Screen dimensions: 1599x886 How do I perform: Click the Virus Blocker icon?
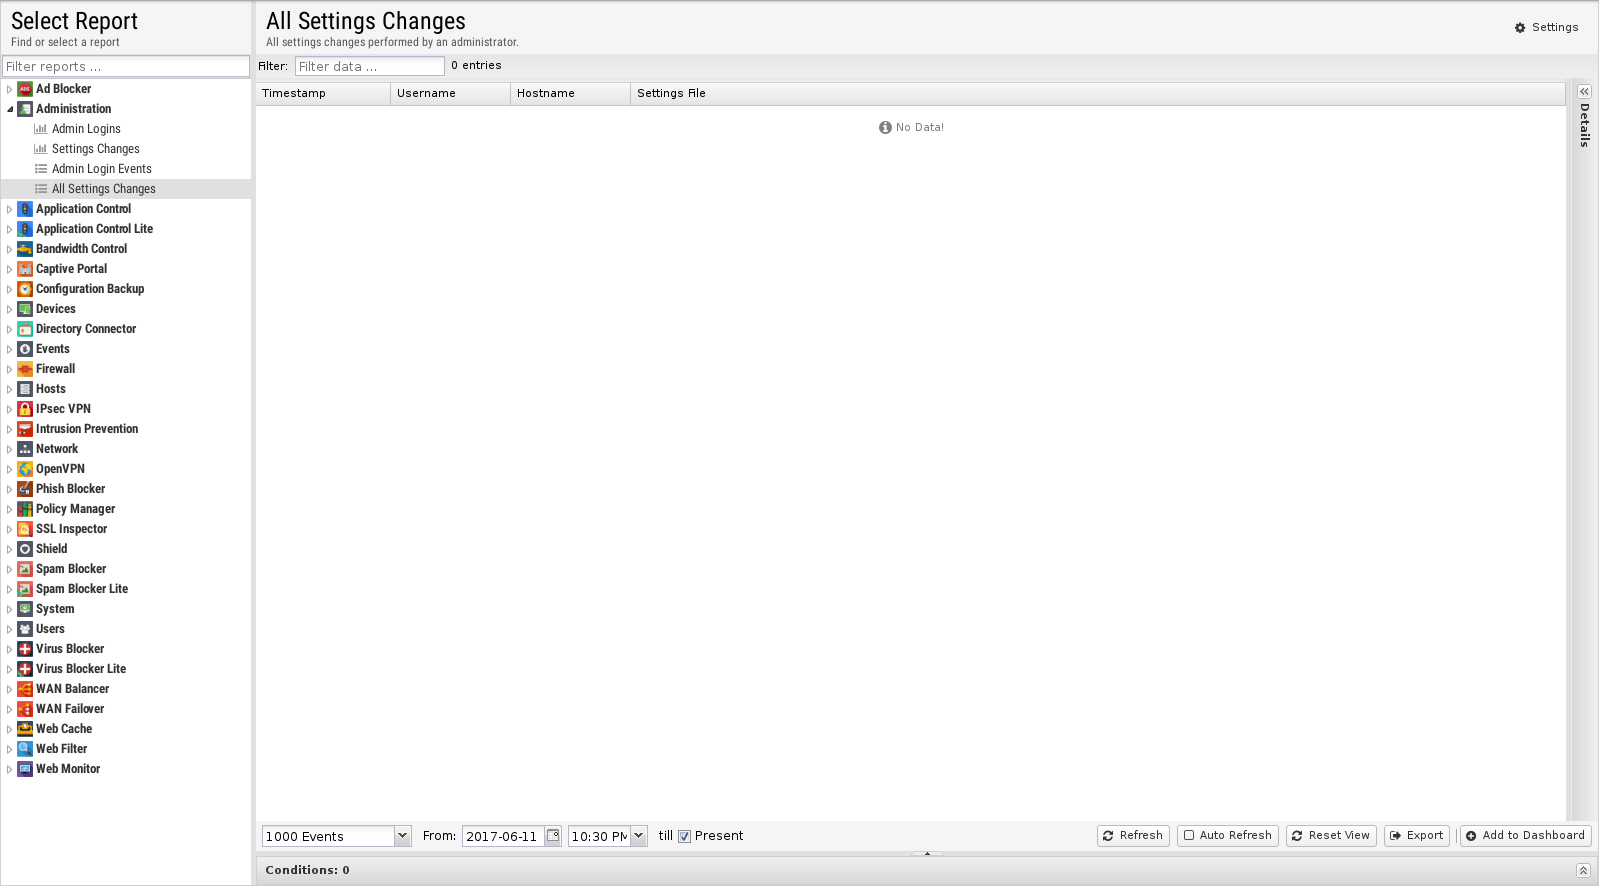pos(25,649)
